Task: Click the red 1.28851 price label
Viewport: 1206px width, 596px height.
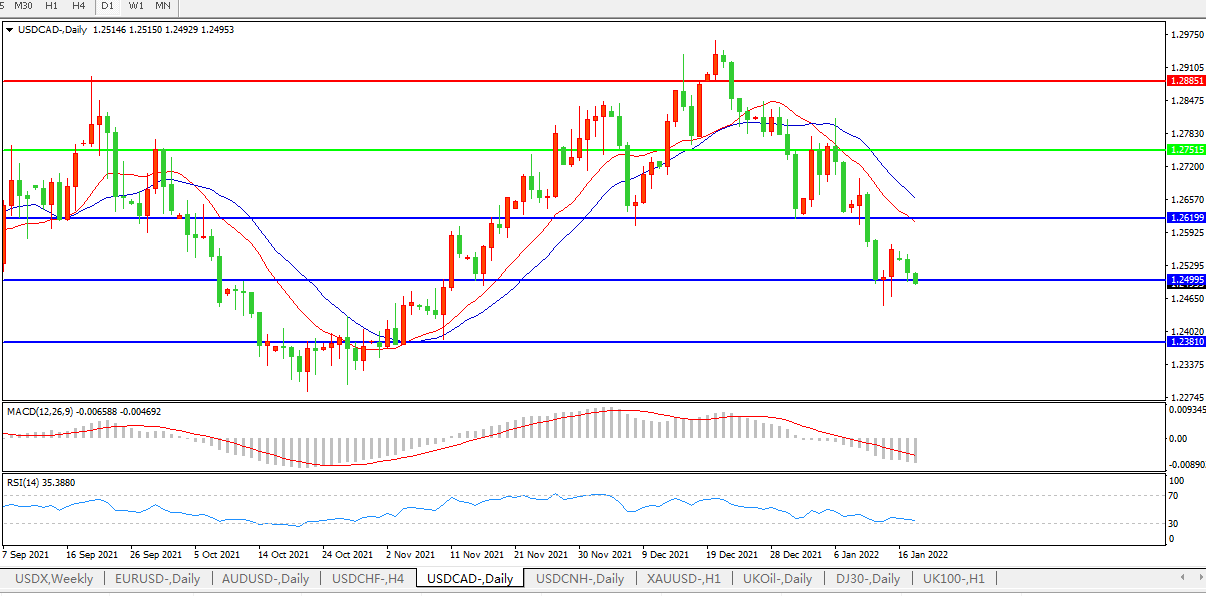Action: (1186, 80)
